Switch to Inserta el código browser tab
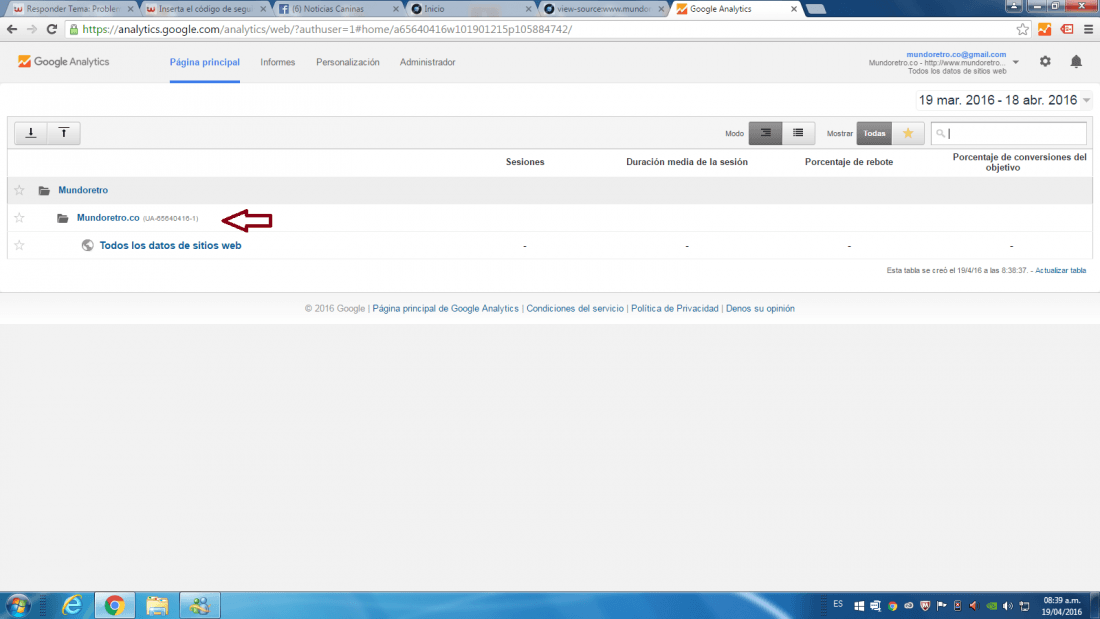1100x619 pixels. click(204, 9)
